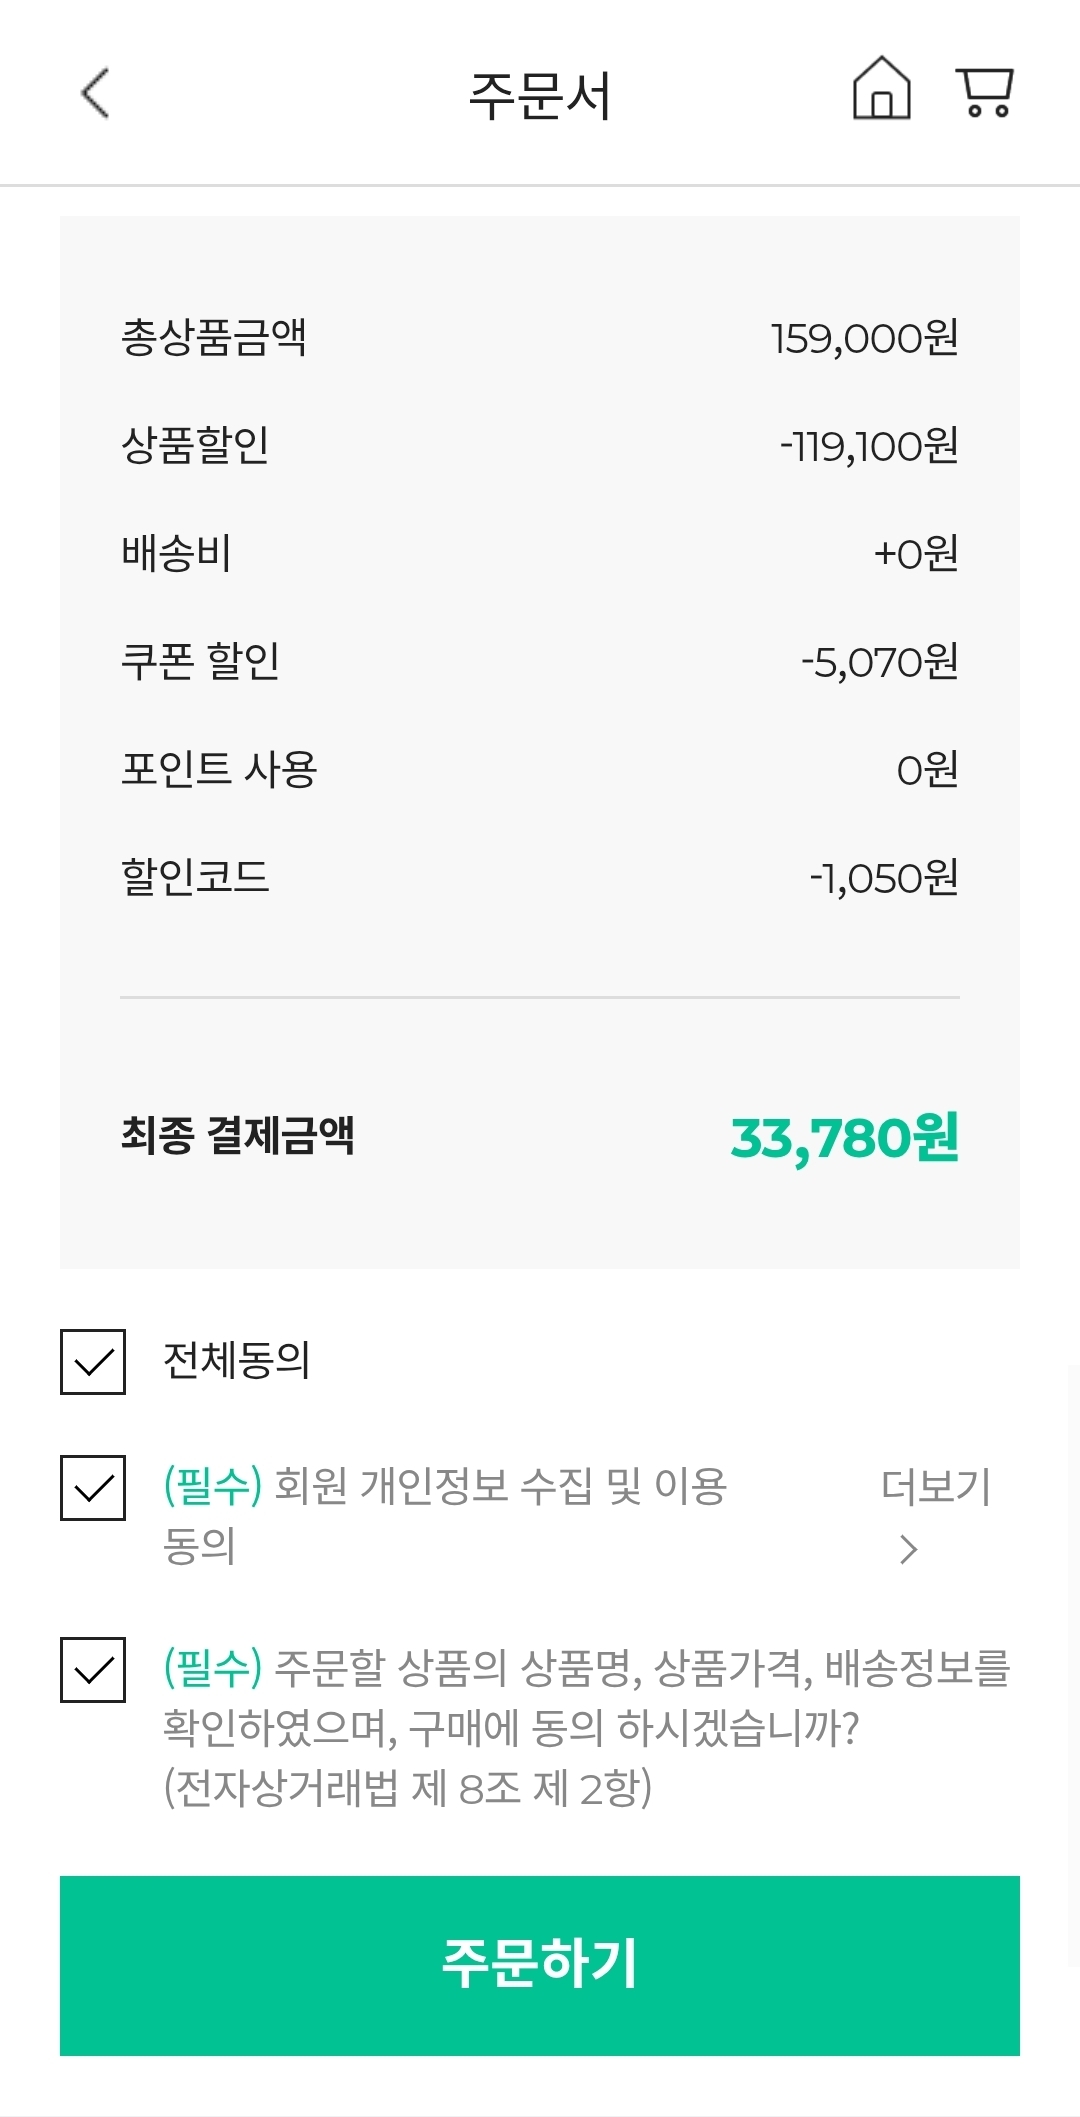Tap the 상품할인 -119,100원 value

pyautogui.click(x=870, y=446)
